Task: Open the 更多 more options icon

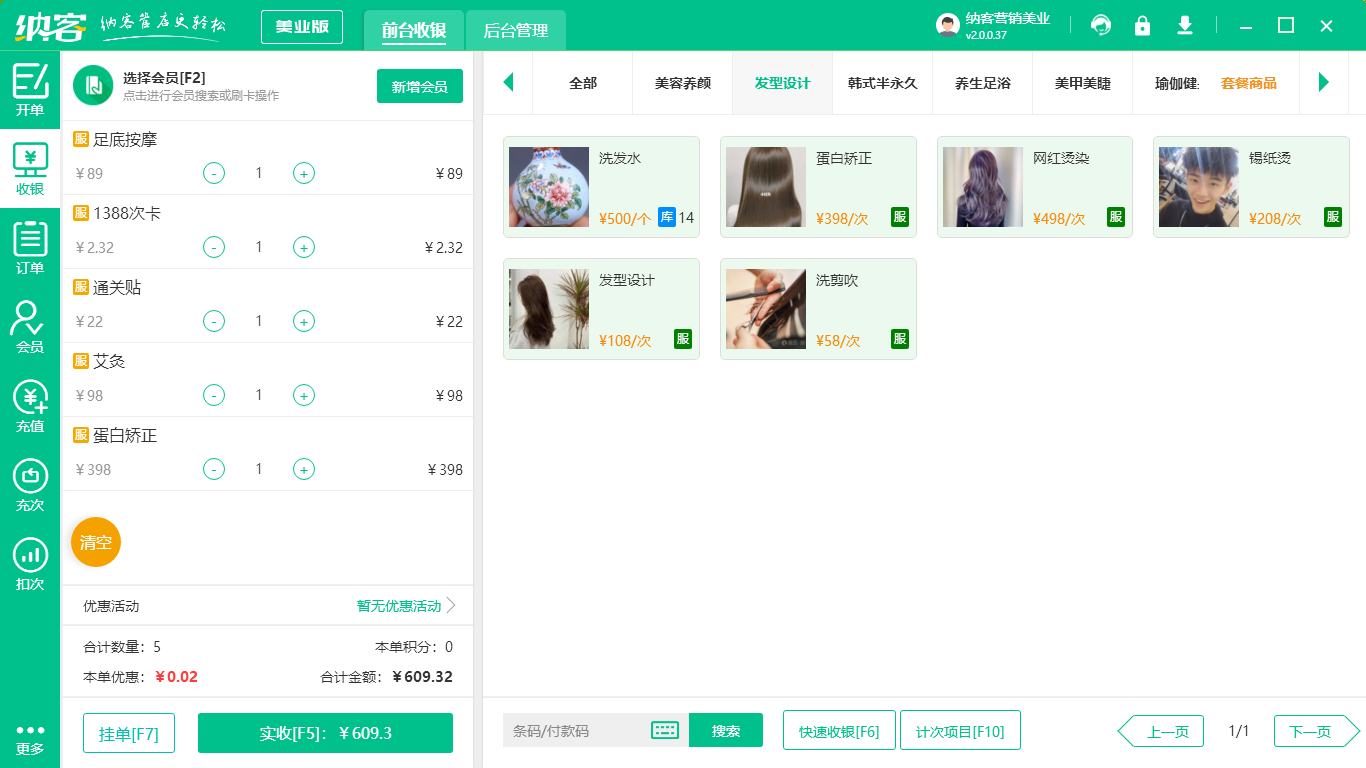Action: [29, 725]
